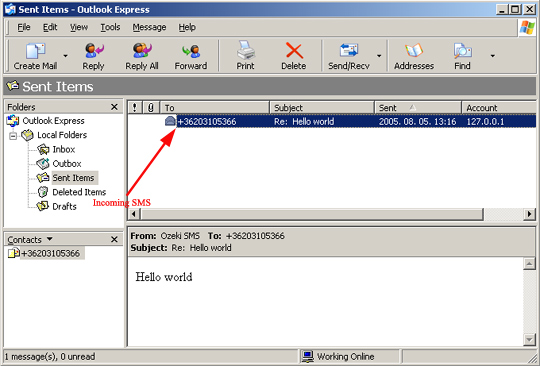This screenshot has width=540, height=366.
Task: Select the Sent Items folder
Action: [x=73, y=178]
